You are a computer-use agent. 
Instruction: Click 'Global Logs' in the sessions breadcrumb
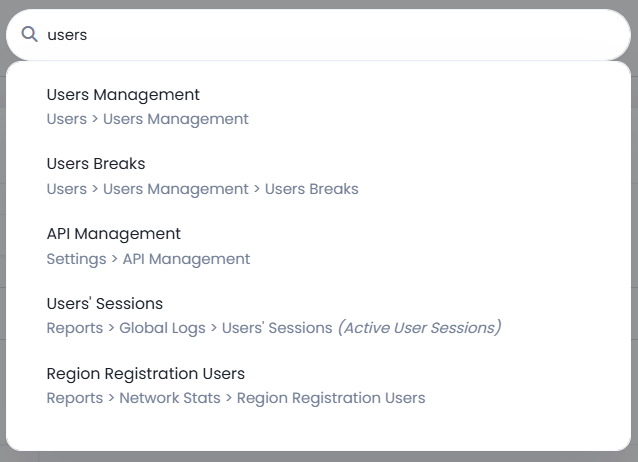point(162,328)
